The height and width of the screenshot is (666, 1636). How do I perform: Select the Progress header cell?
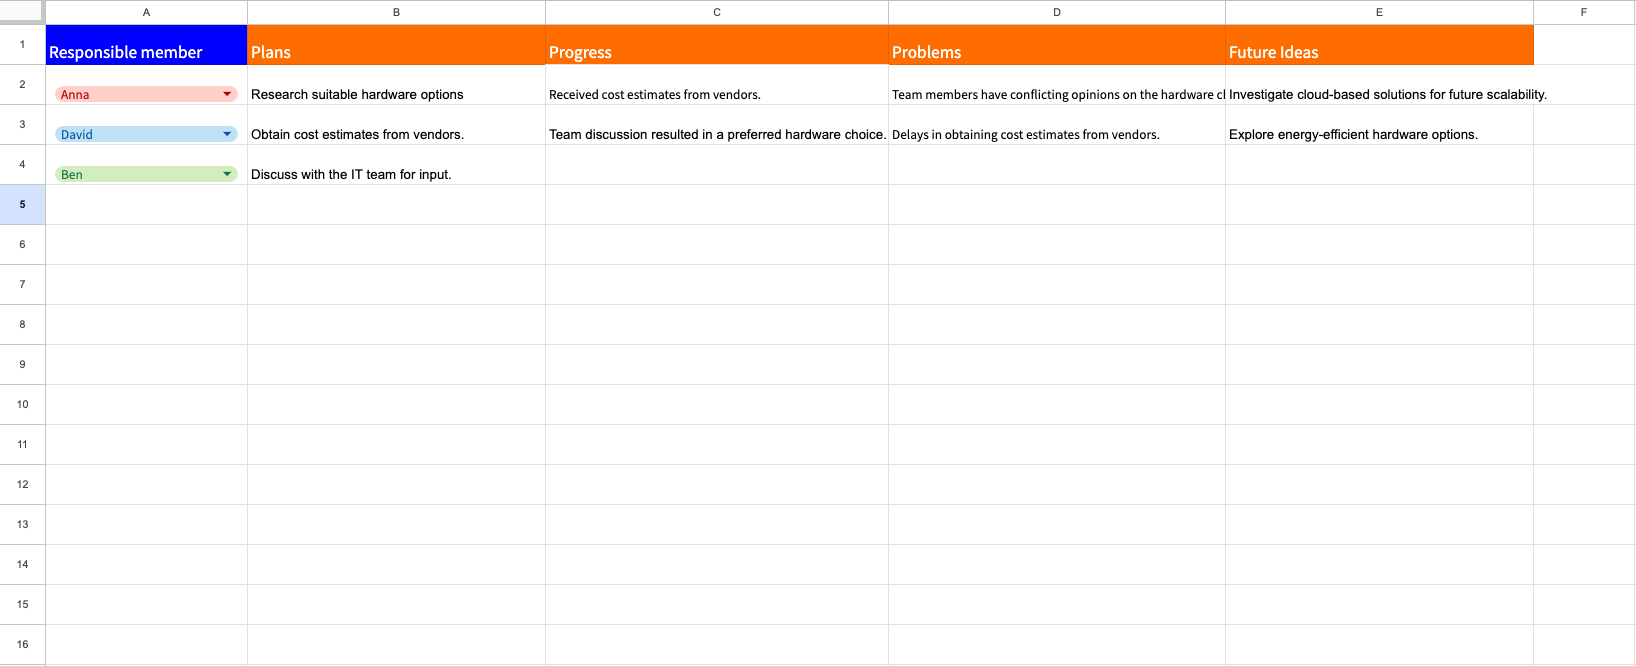point(717,45)
